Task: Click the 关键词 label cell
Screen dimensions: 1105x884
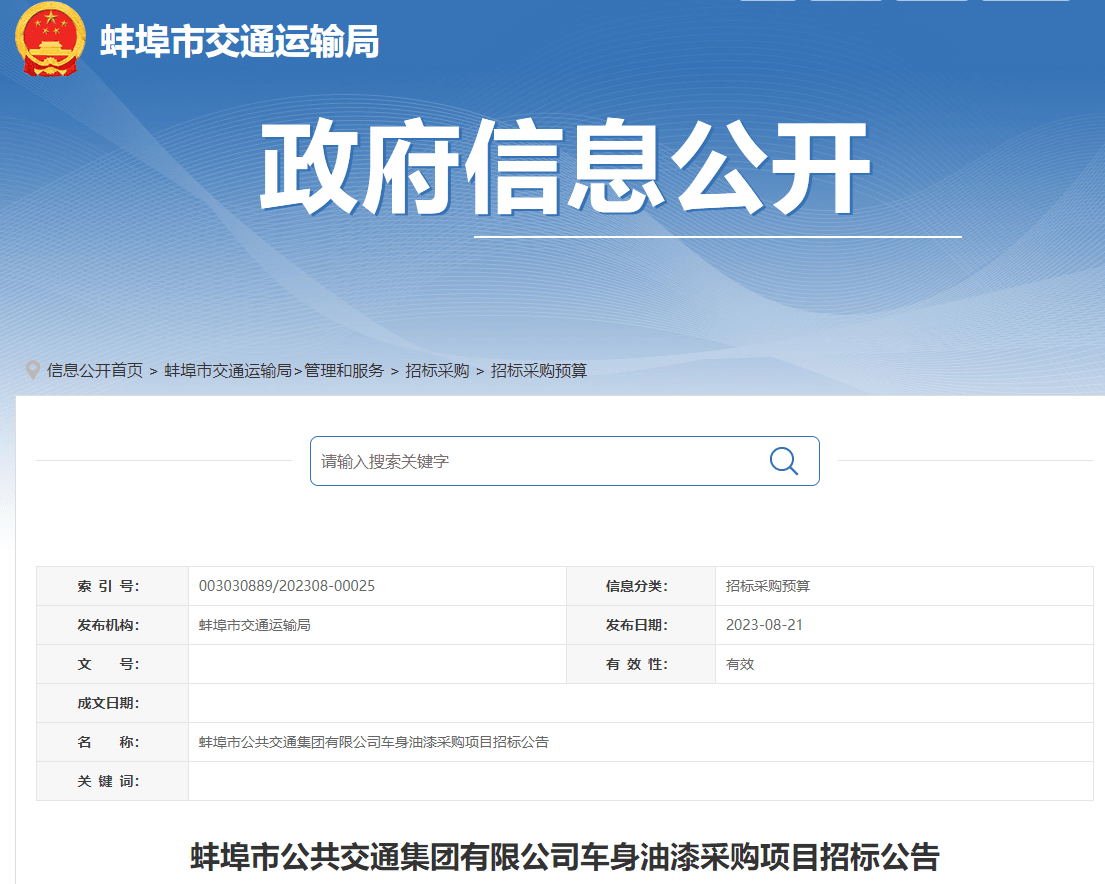Action: [109, 781]
